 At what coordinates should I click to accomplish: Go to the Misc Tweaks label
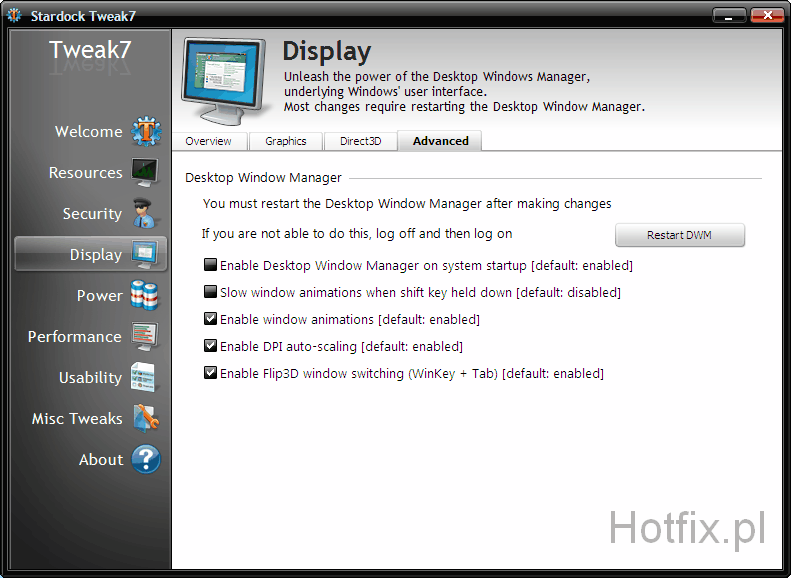pos(77,419)
